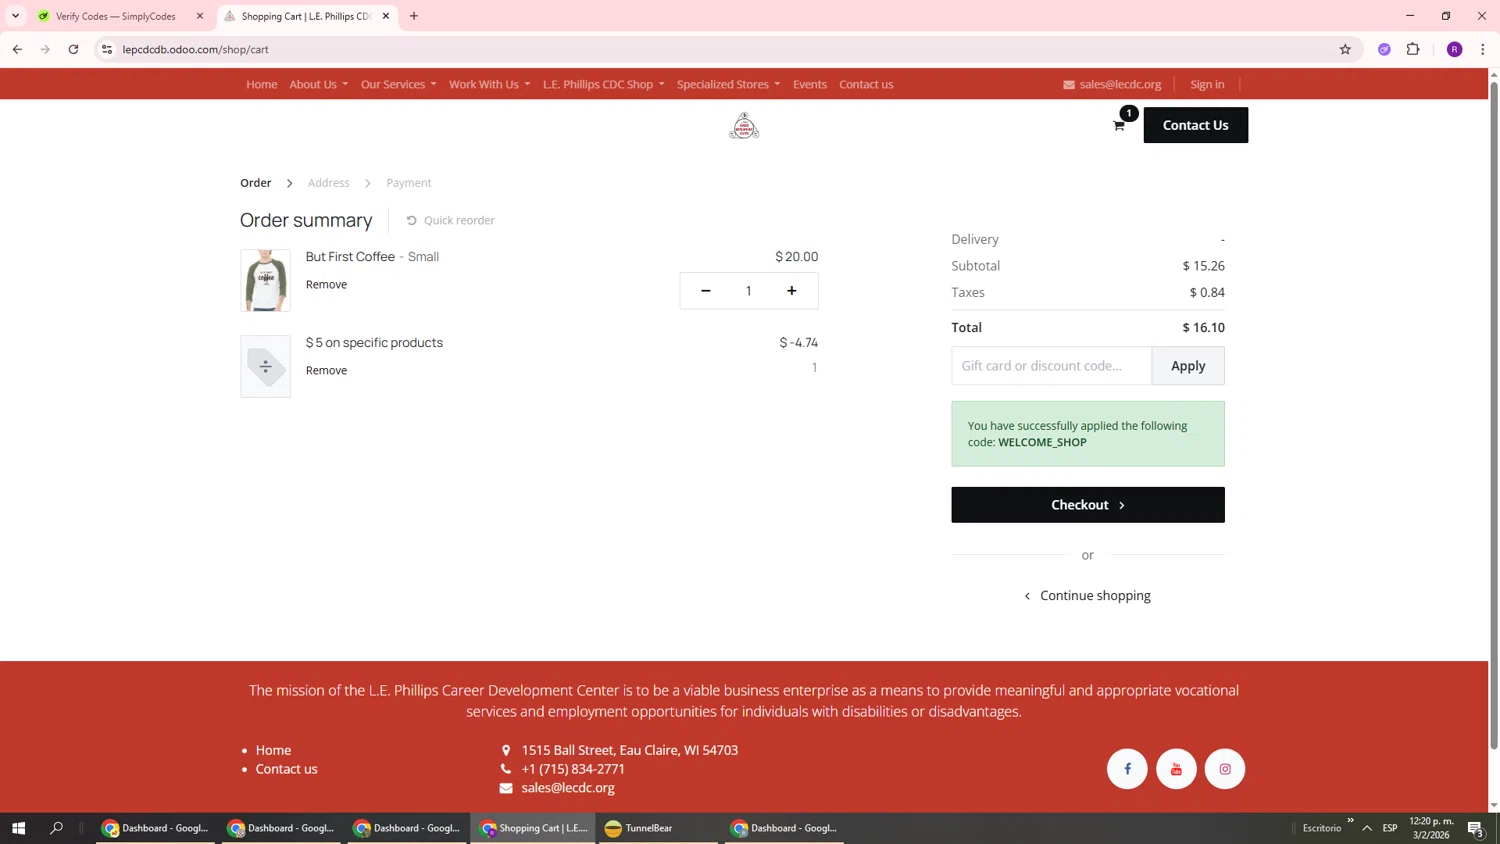Remove the $5 on specific products discount
This screenshot has width=1500, height=844.
click(326, 371)
